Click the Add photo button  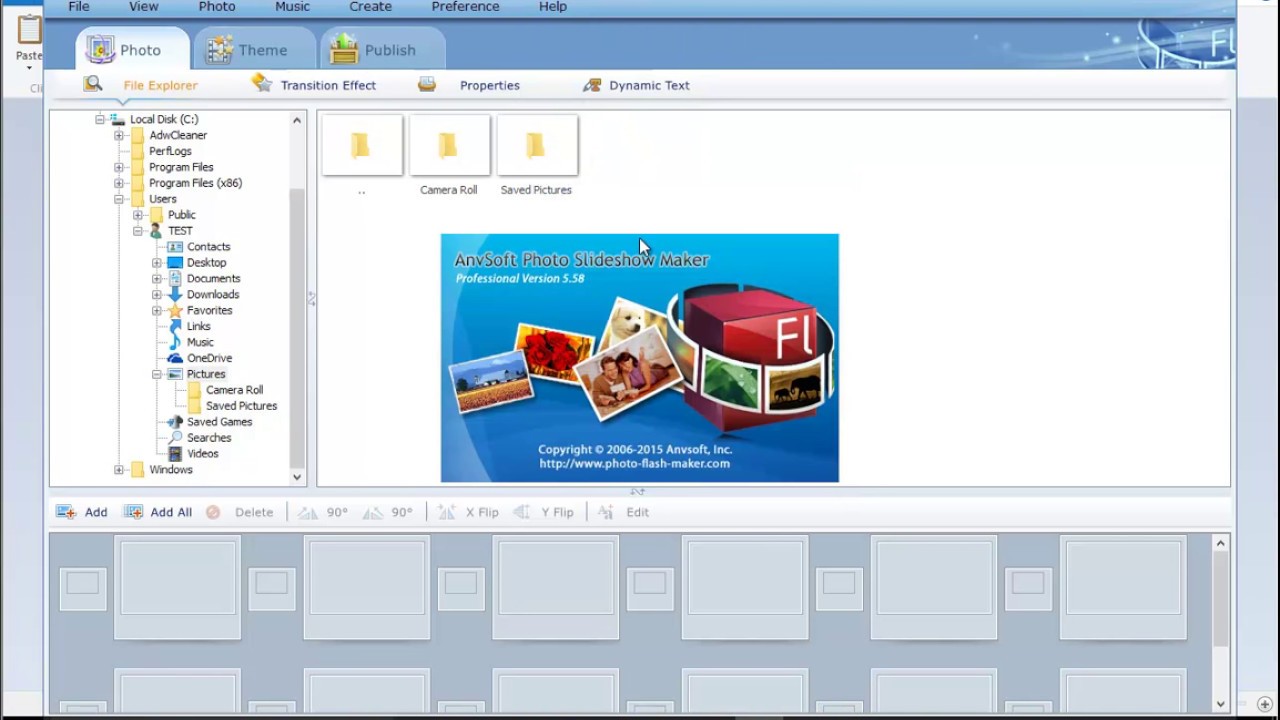82,512
